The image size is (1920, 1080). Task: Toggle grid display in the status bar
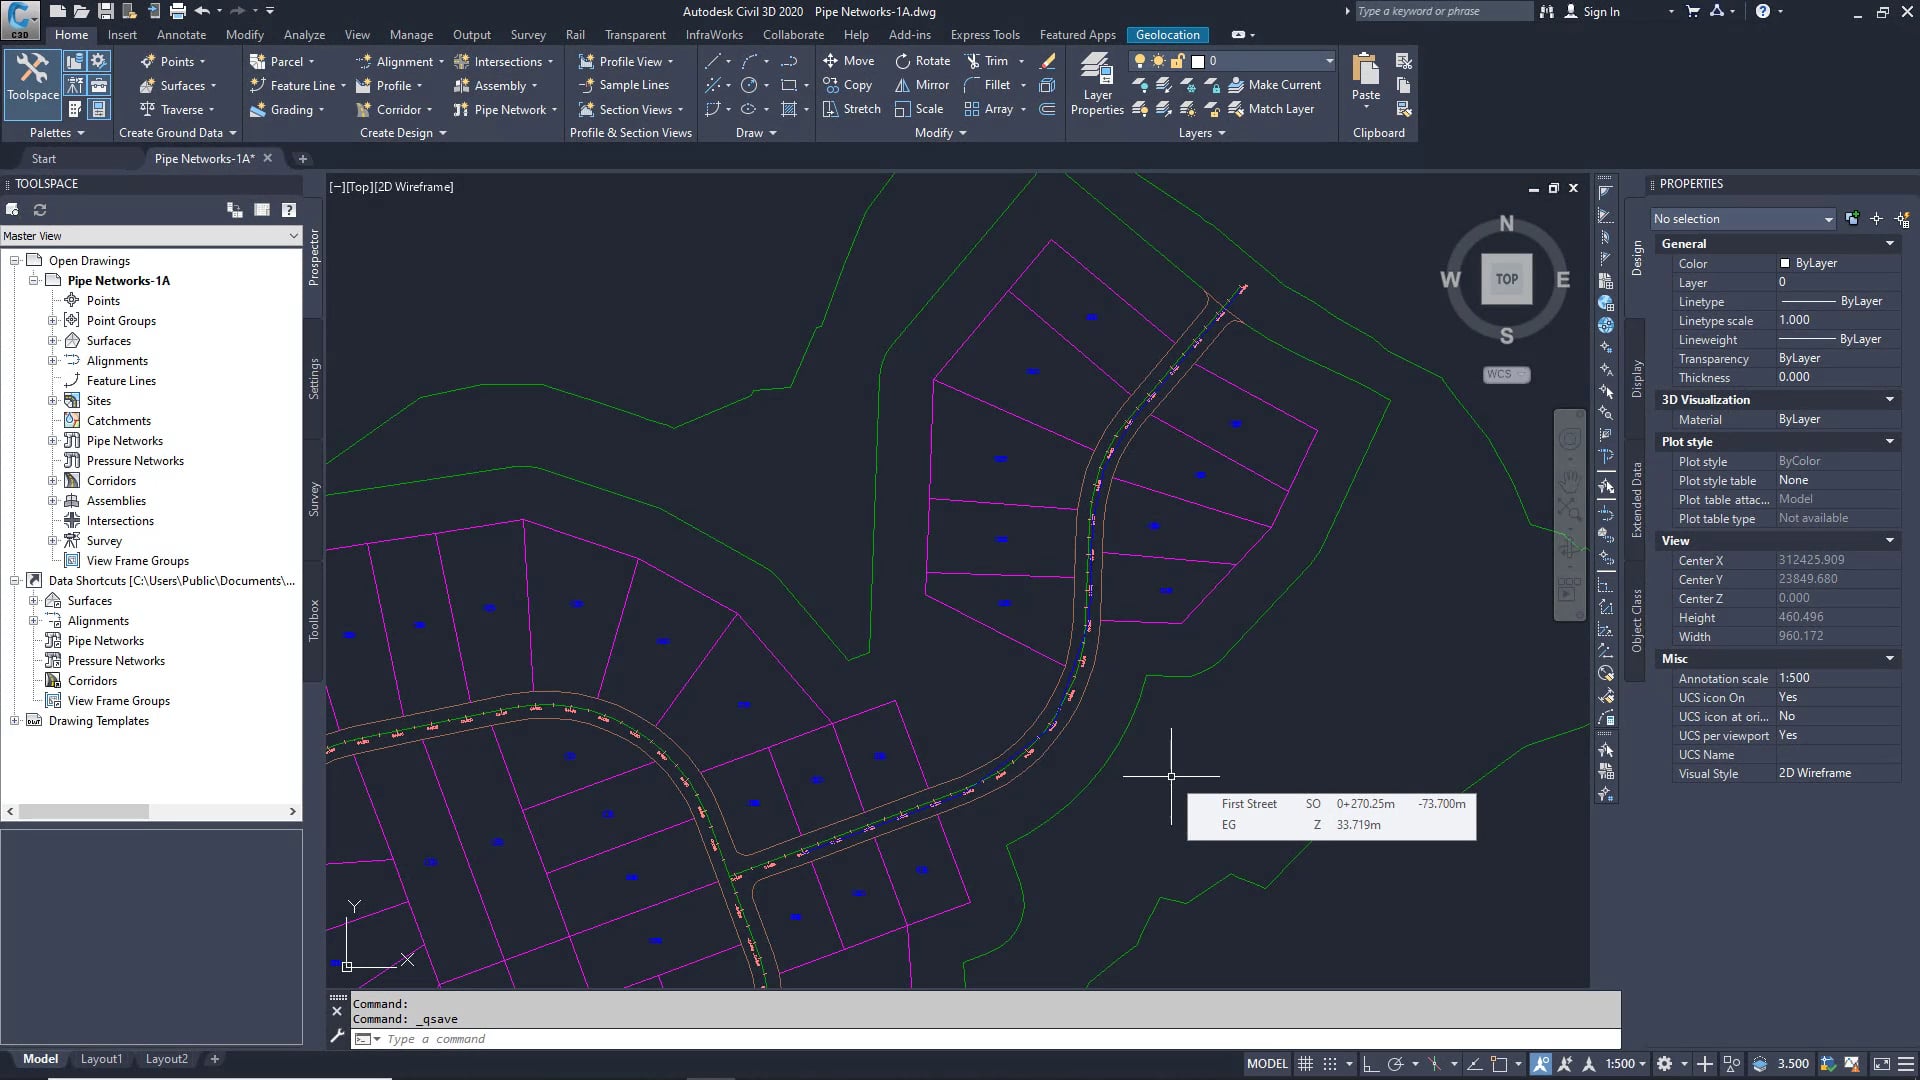[x=1306, y=1063]
